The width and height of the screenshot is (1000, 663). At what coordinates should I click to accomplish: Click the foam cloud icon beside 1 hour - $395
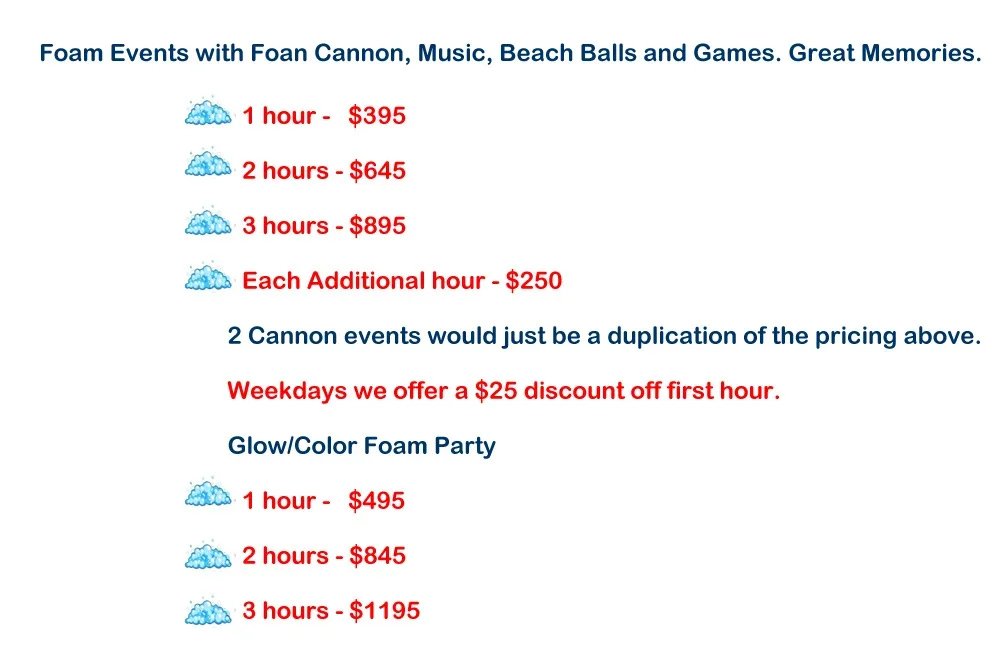point(208,113)
